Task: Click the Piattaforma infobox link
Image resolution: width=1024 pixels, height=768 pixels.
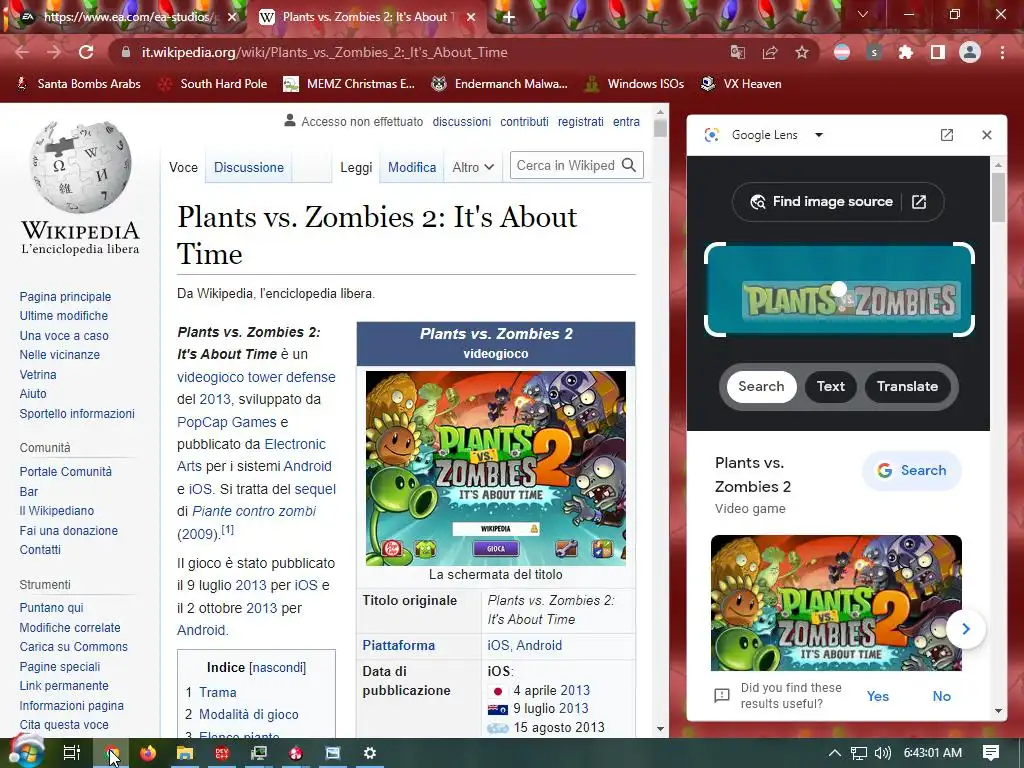Action: click(398, 645)
